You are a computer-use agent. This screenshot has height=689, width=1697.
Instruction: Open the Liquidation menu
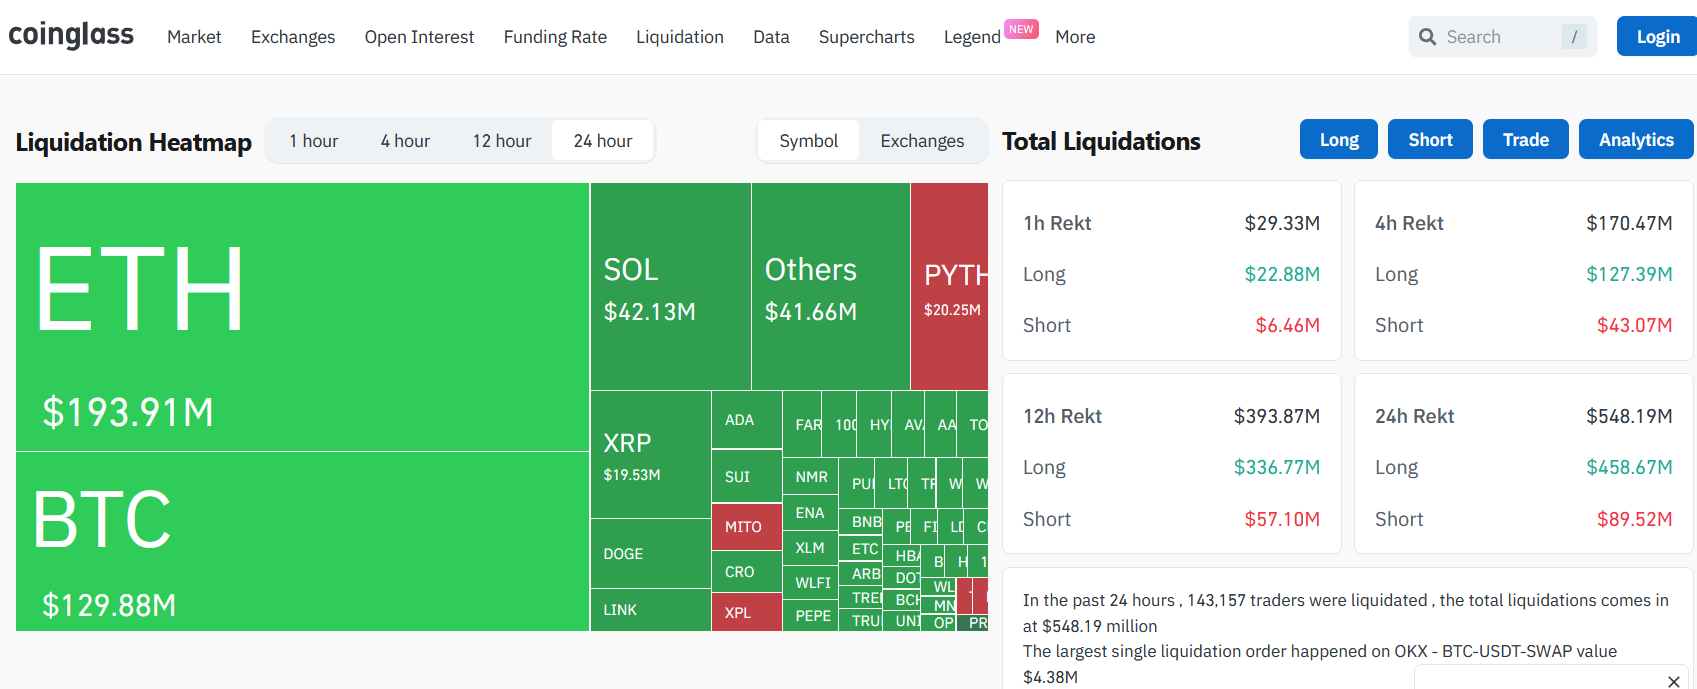(x=679, y=37)
